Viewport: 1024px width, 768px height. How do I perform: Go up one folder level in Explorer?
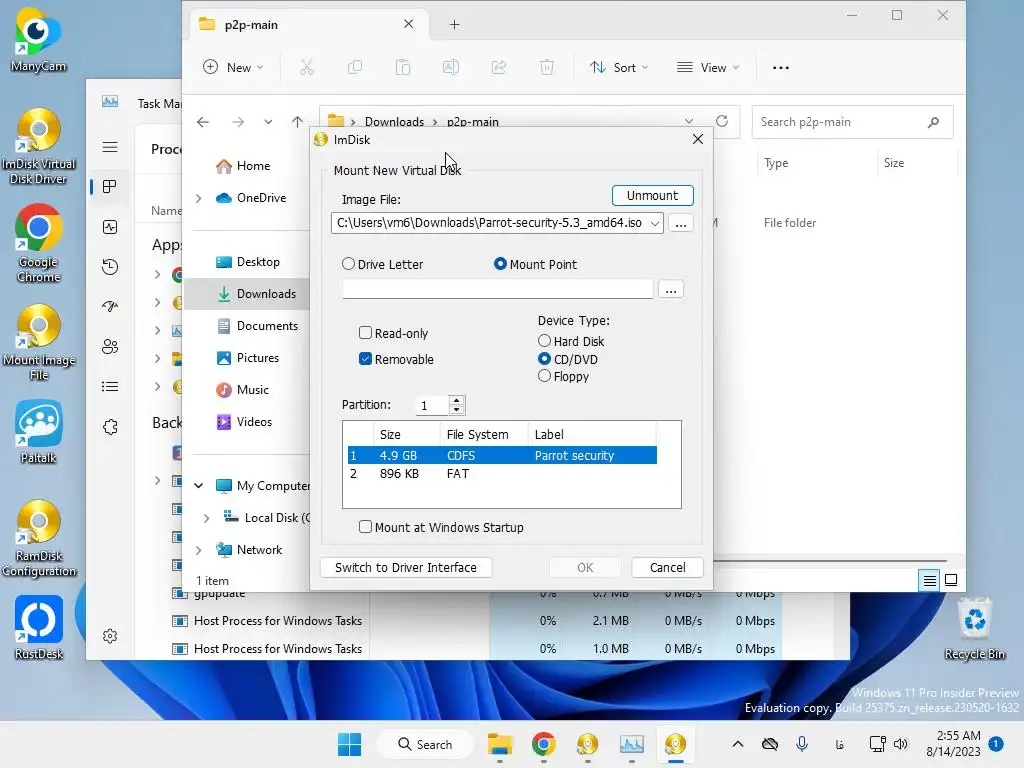click(x=297, y=122)
